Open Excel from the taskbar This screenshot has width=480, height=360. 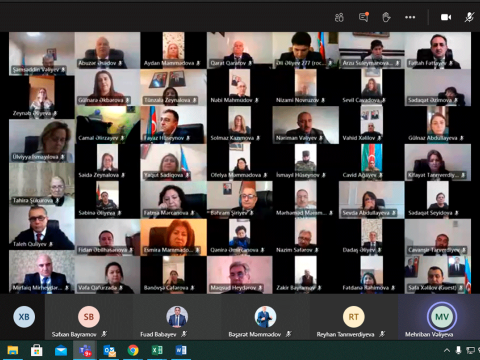click(157, 350)
